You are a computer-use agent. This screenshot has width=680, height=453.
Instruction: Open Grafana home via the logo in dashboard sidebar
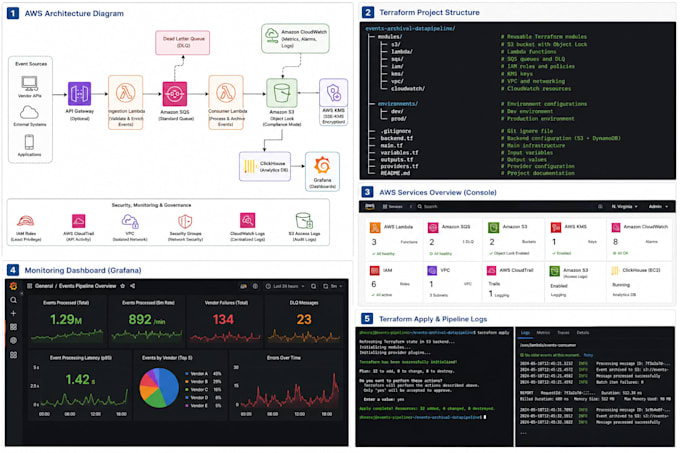click(13, 286)
